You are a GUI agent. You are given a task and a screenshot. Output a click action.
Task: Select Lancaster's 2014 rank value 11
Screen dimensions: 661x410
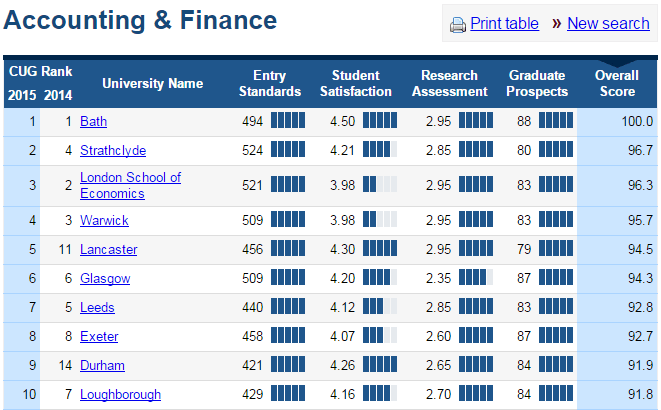click(x=65, y=249)
